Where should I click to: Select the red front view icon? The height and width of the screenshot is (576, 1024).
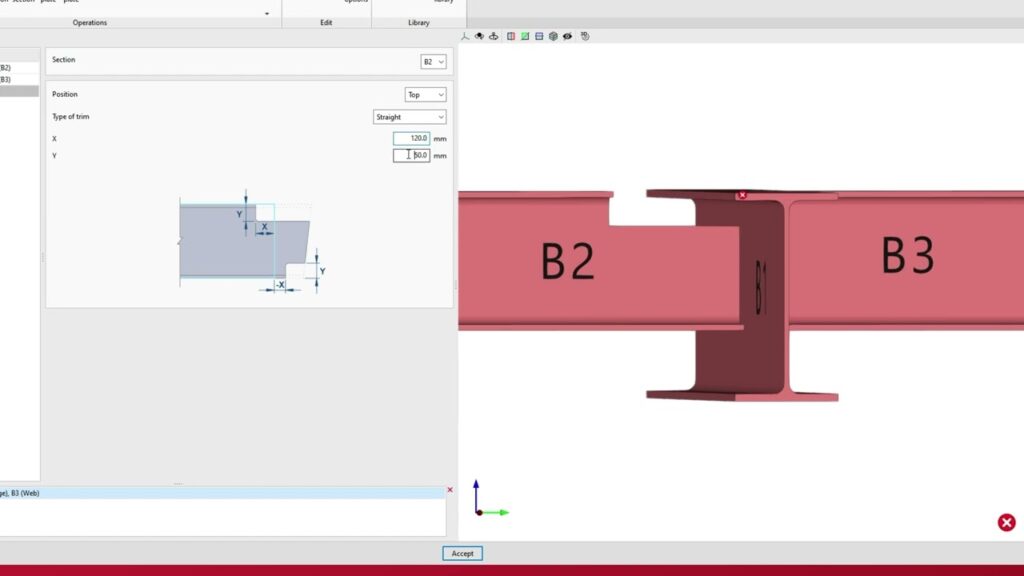[511, 36]
